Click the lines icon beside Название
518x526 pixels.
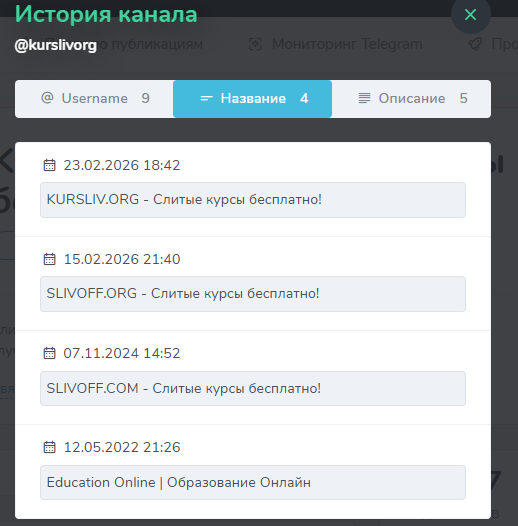click(x=206, y=98)
